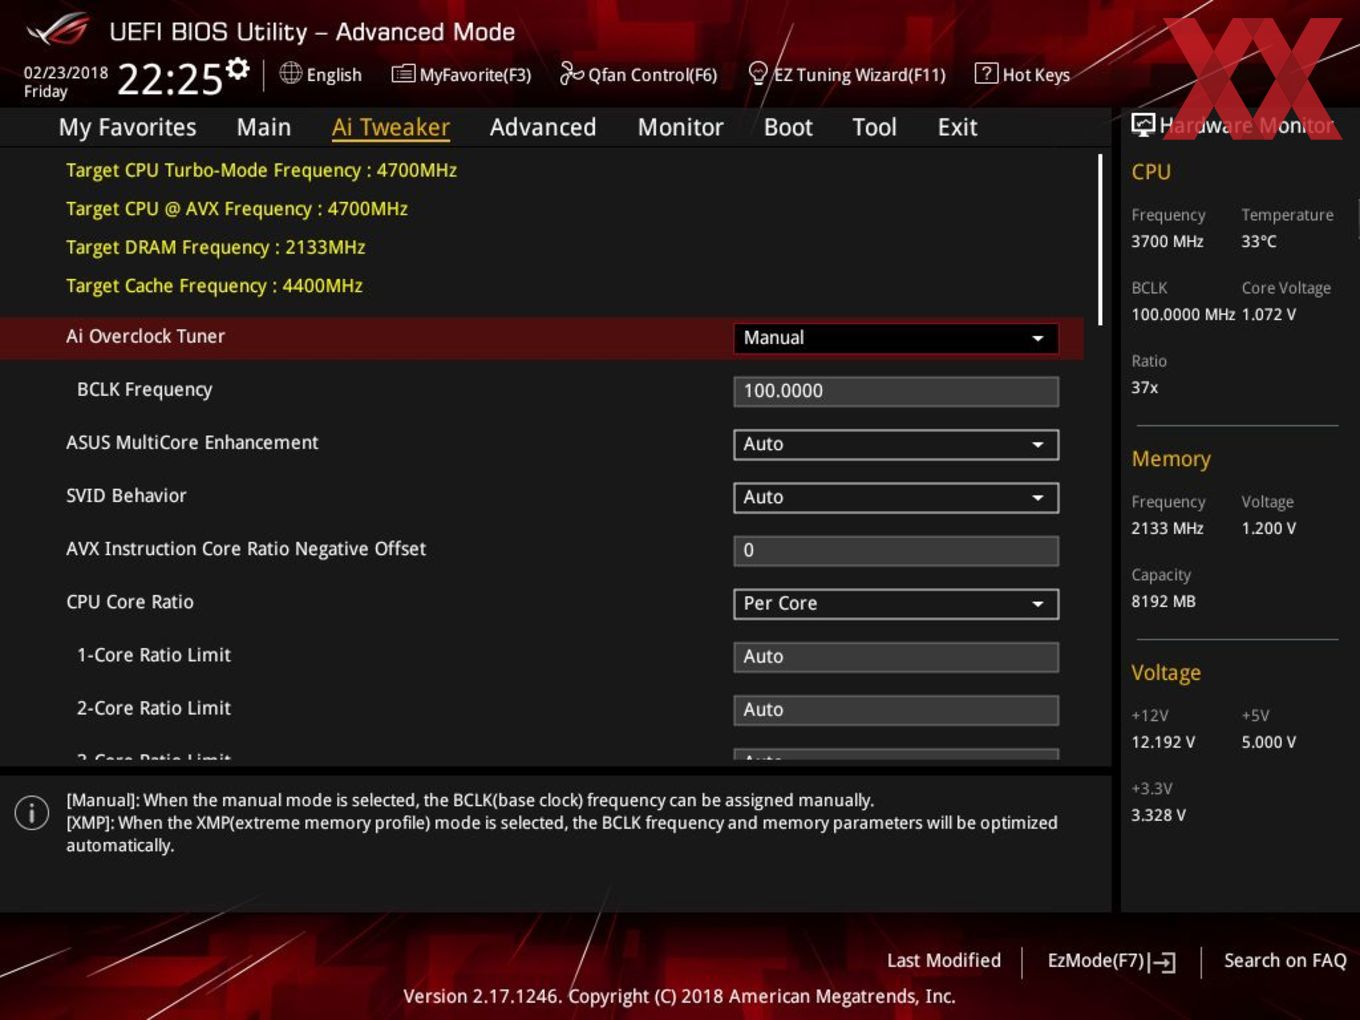Select the ASUS MultiCore Enhancement label
The image size is (1360, 1020).
[192, 442]
